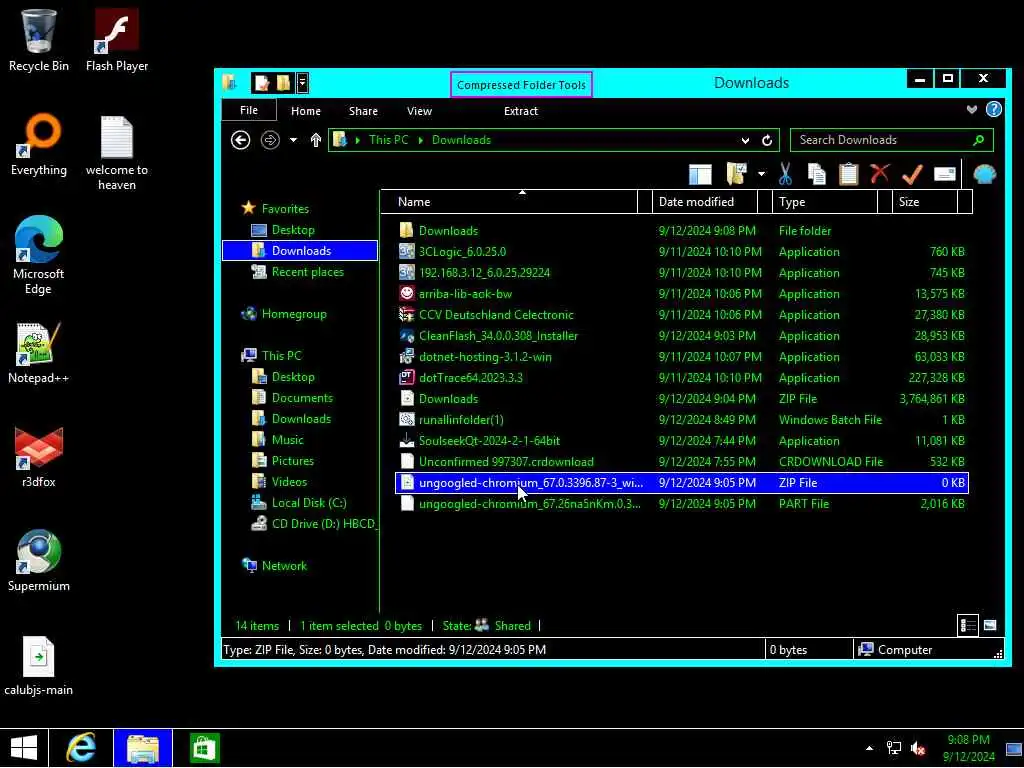Switch to the details view layout button

(967, 625)
